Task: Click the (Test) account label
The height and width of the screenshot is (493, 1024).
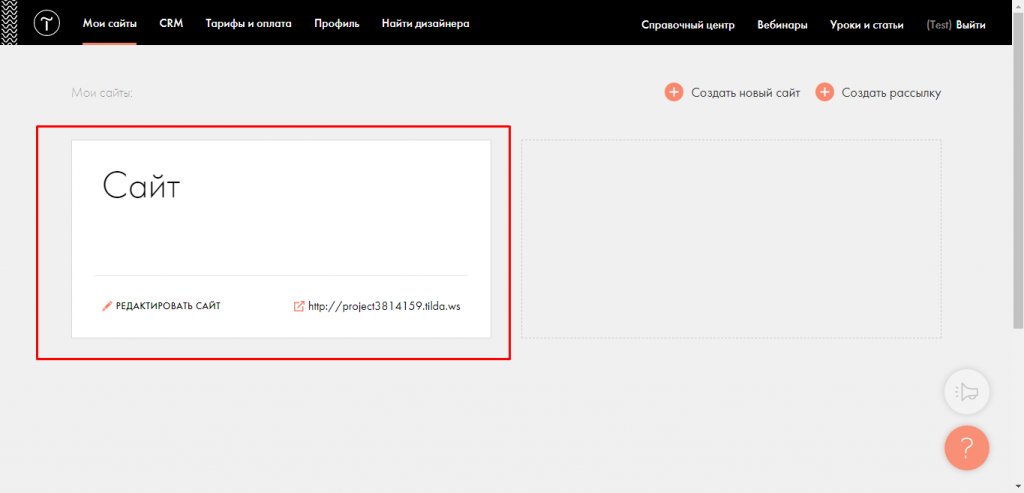Action: tap(939, 25)
